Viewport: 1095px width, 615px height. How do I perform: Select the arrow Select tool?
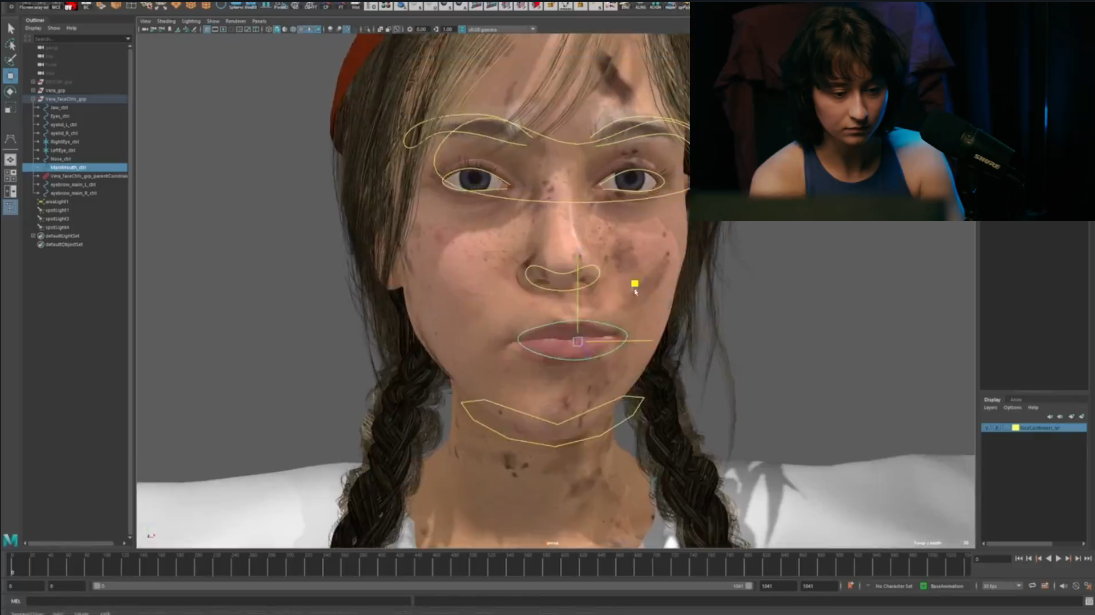[x=11, y=28]
